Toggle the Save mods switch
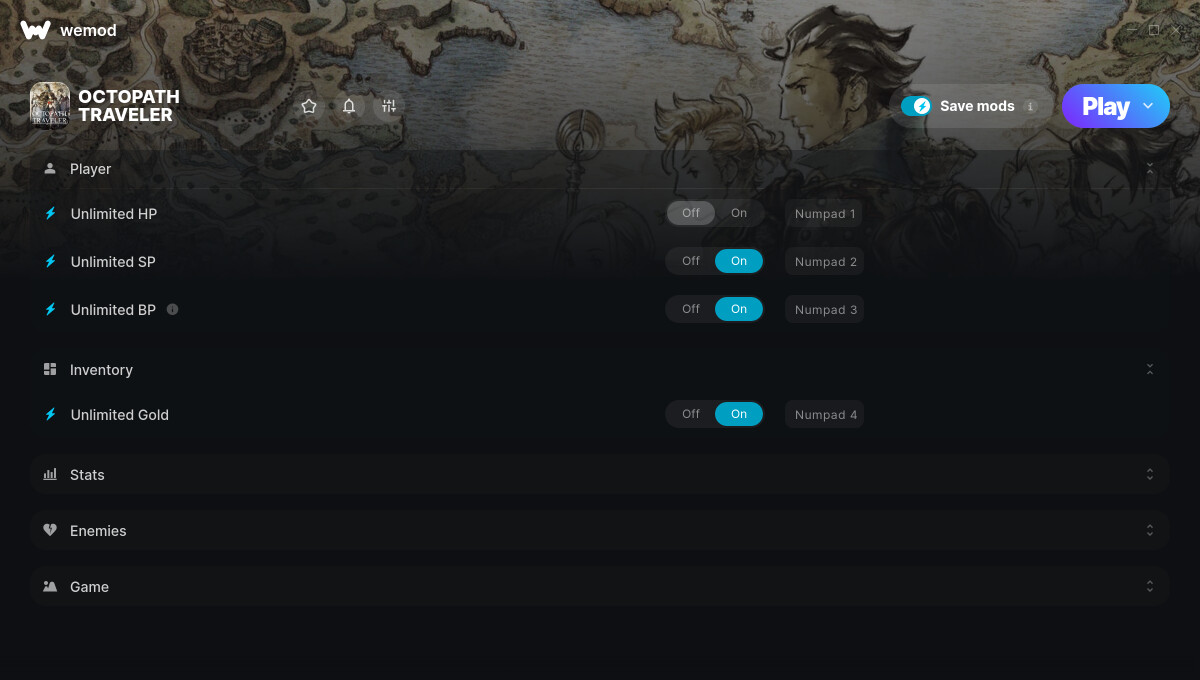1200x680 pixels. pos(916,106)
